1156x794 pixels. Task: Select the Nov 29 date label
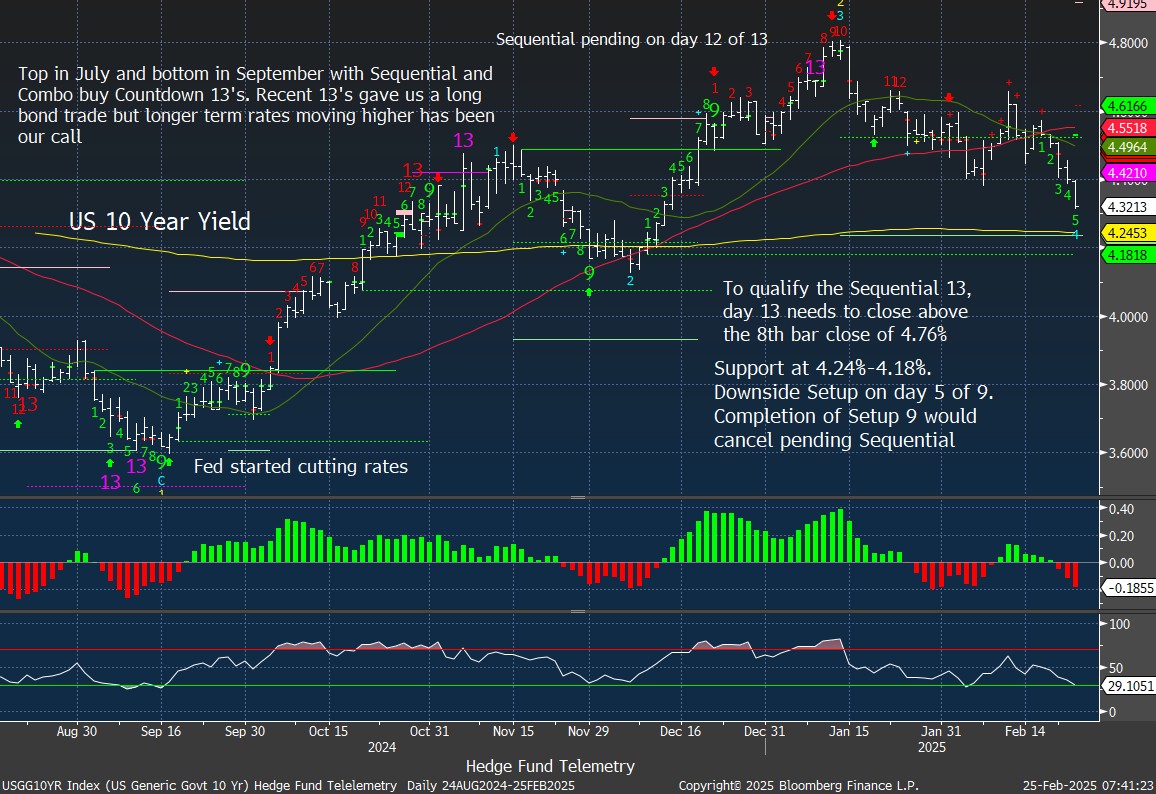(x=589, y=731)
